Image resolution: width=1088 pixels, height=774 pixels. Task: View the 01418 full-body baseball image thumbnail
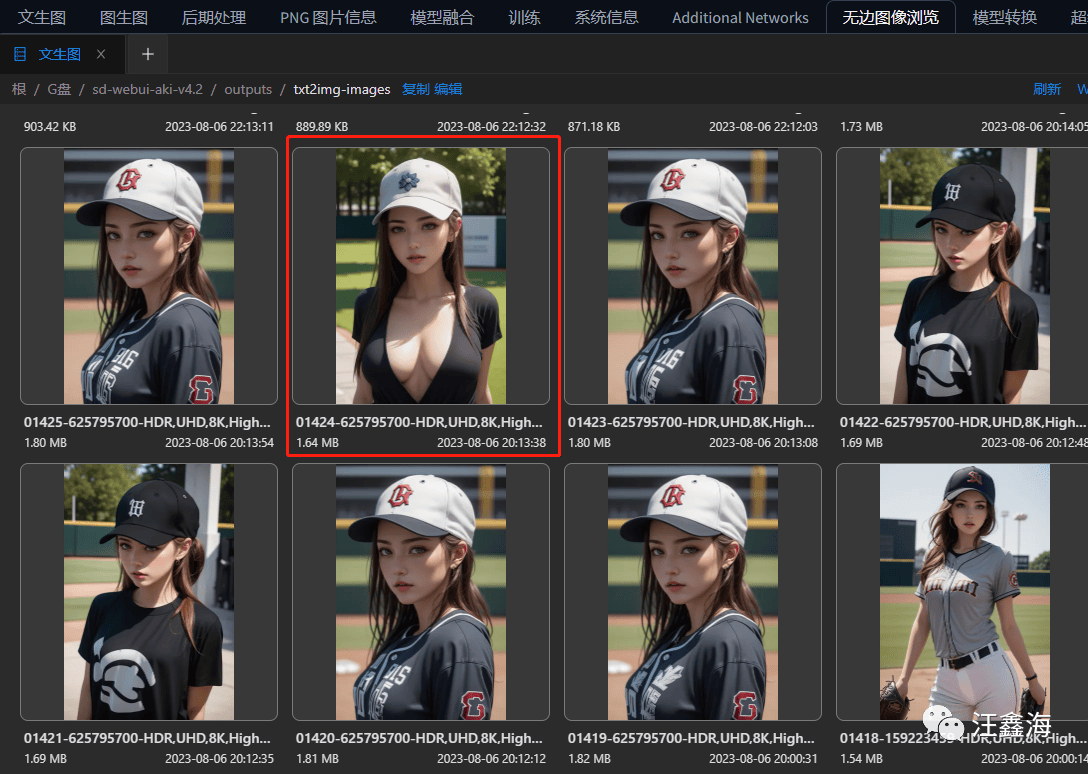[964, 592]
